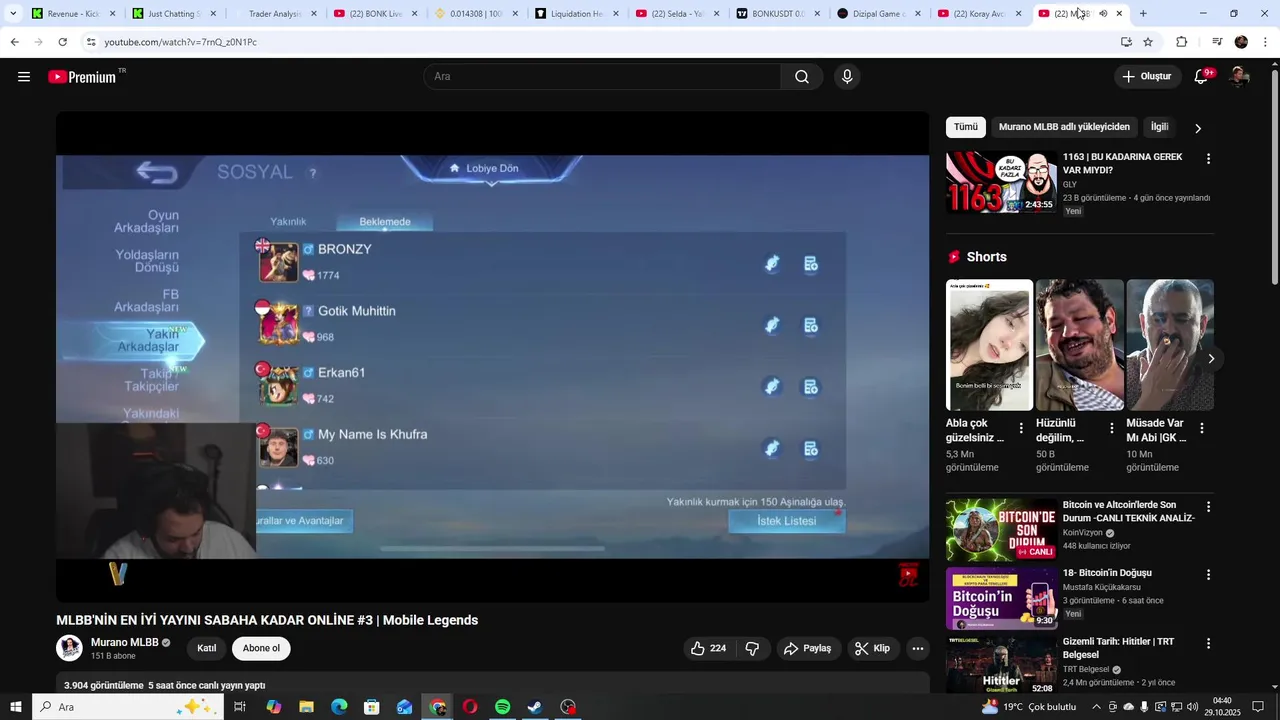This screenshot has width=1280, height=720.
Task: Open Steam from the taskbar
Action: pyautogui.click(x=535, y=707)
